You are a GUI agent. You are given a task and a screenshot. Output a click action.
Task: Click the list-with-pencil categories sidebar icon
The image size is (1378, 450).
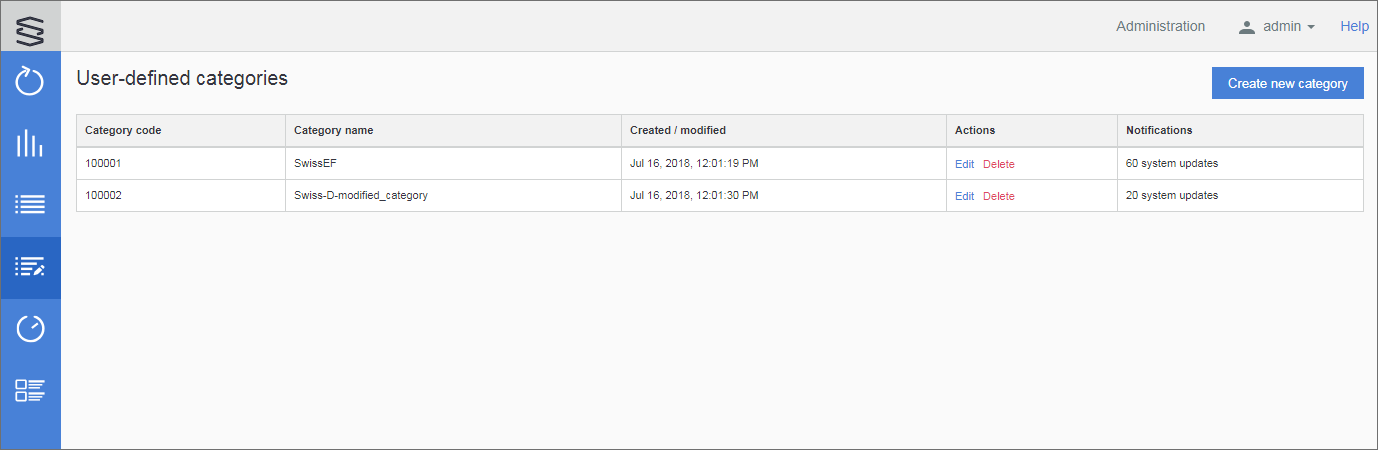click(30, 267)
